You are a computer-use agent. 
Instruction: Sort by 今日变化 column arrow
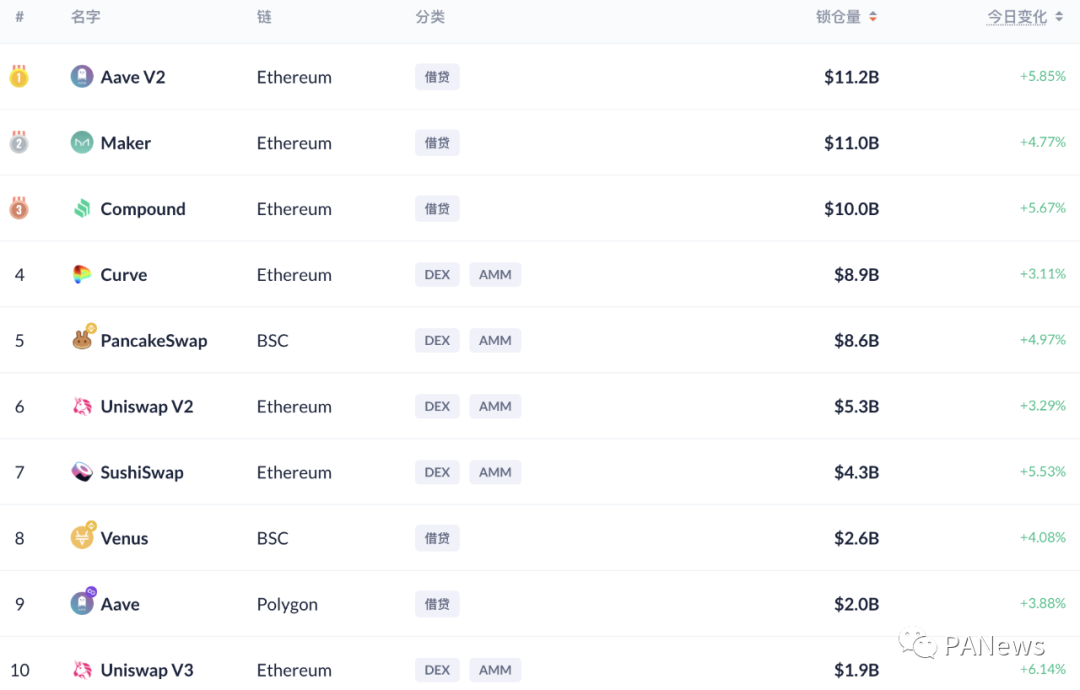coord(1059,17)
